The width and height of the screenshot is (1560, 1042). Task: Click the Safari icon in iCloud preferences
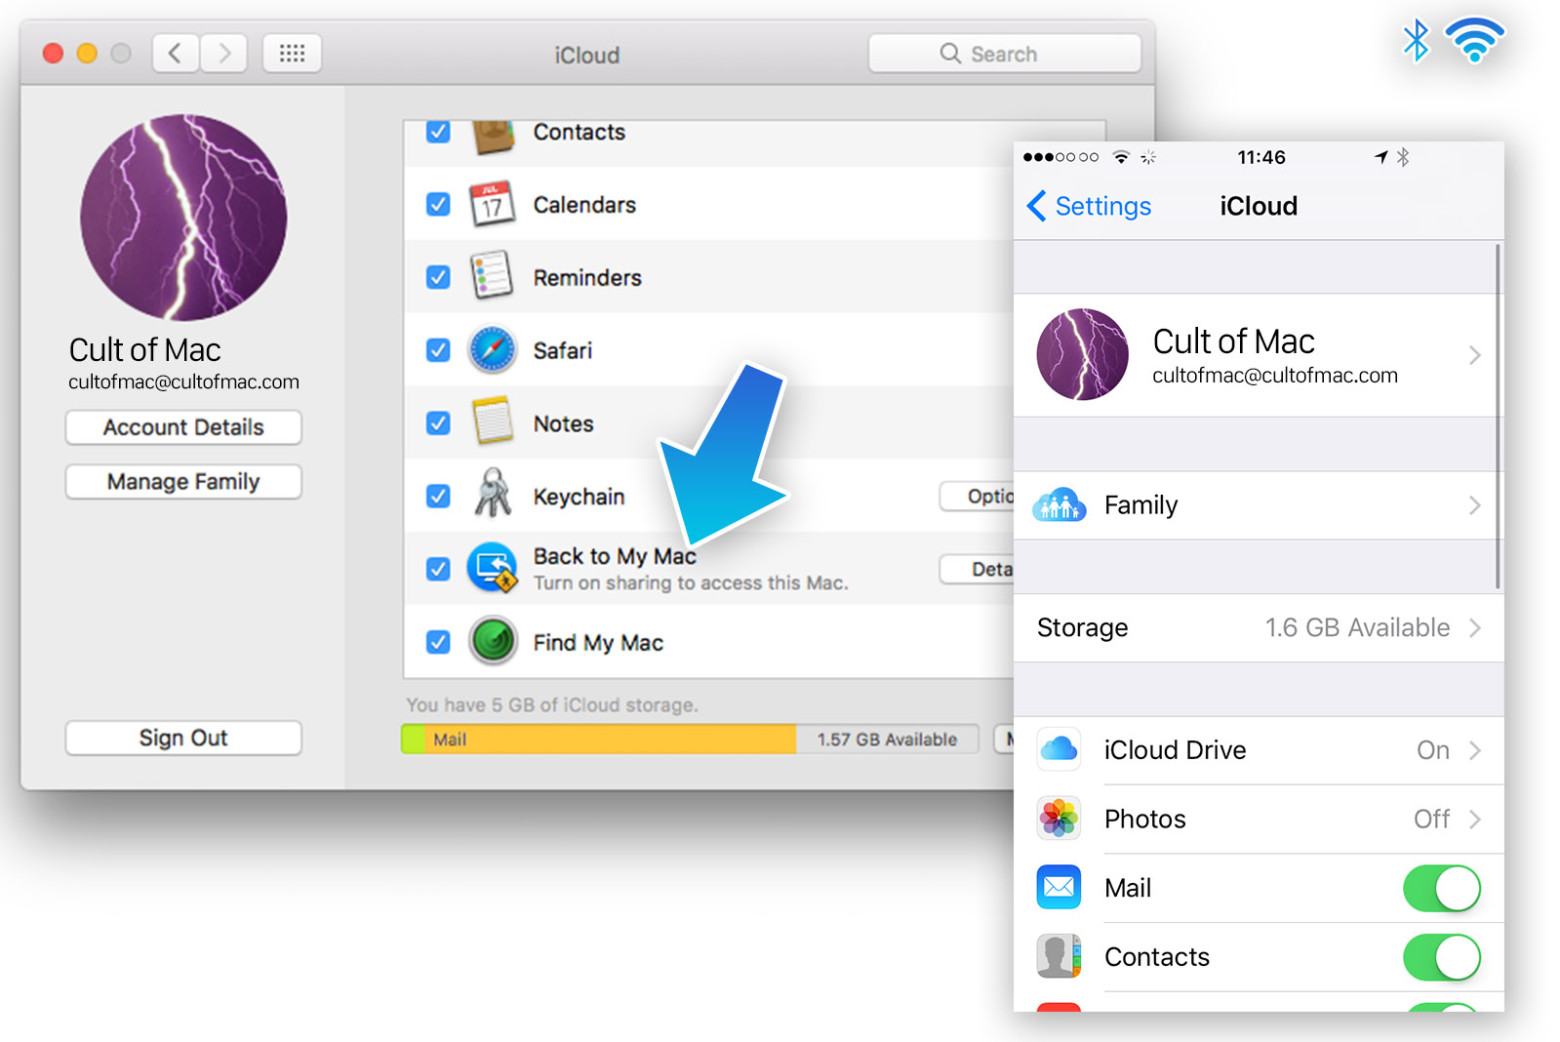494,350
